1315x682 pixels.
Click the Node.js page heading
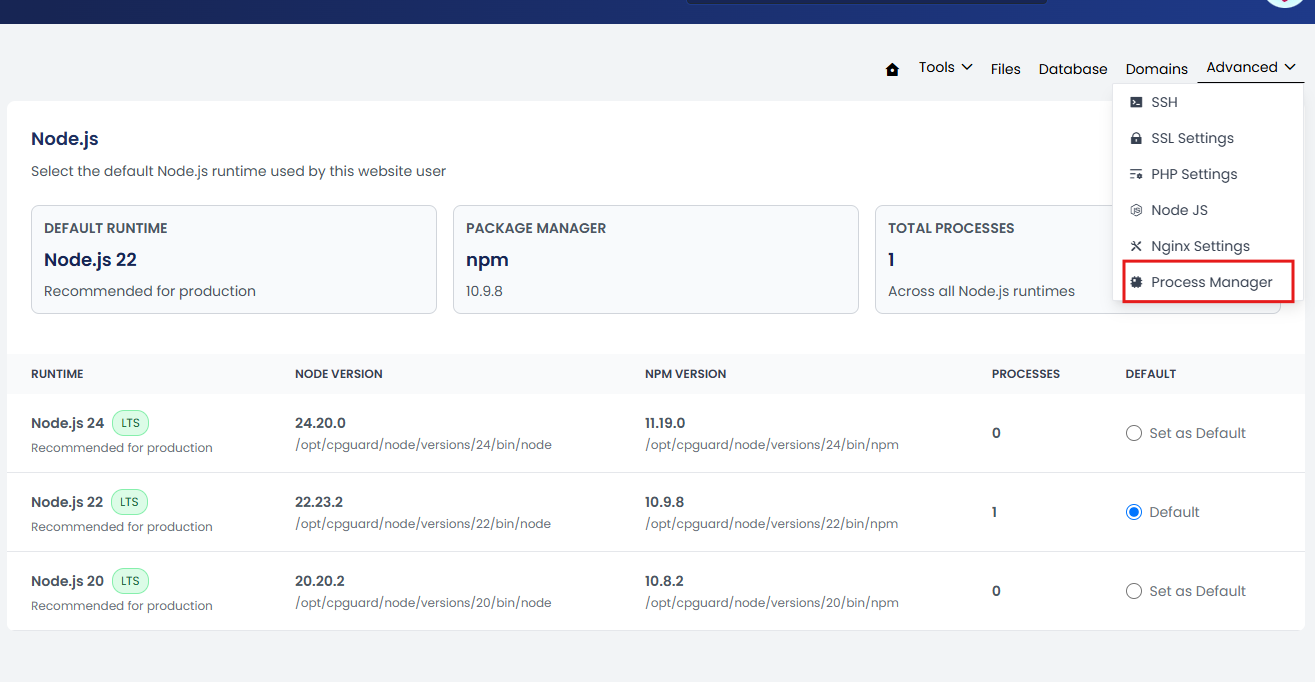click(65, 139)
